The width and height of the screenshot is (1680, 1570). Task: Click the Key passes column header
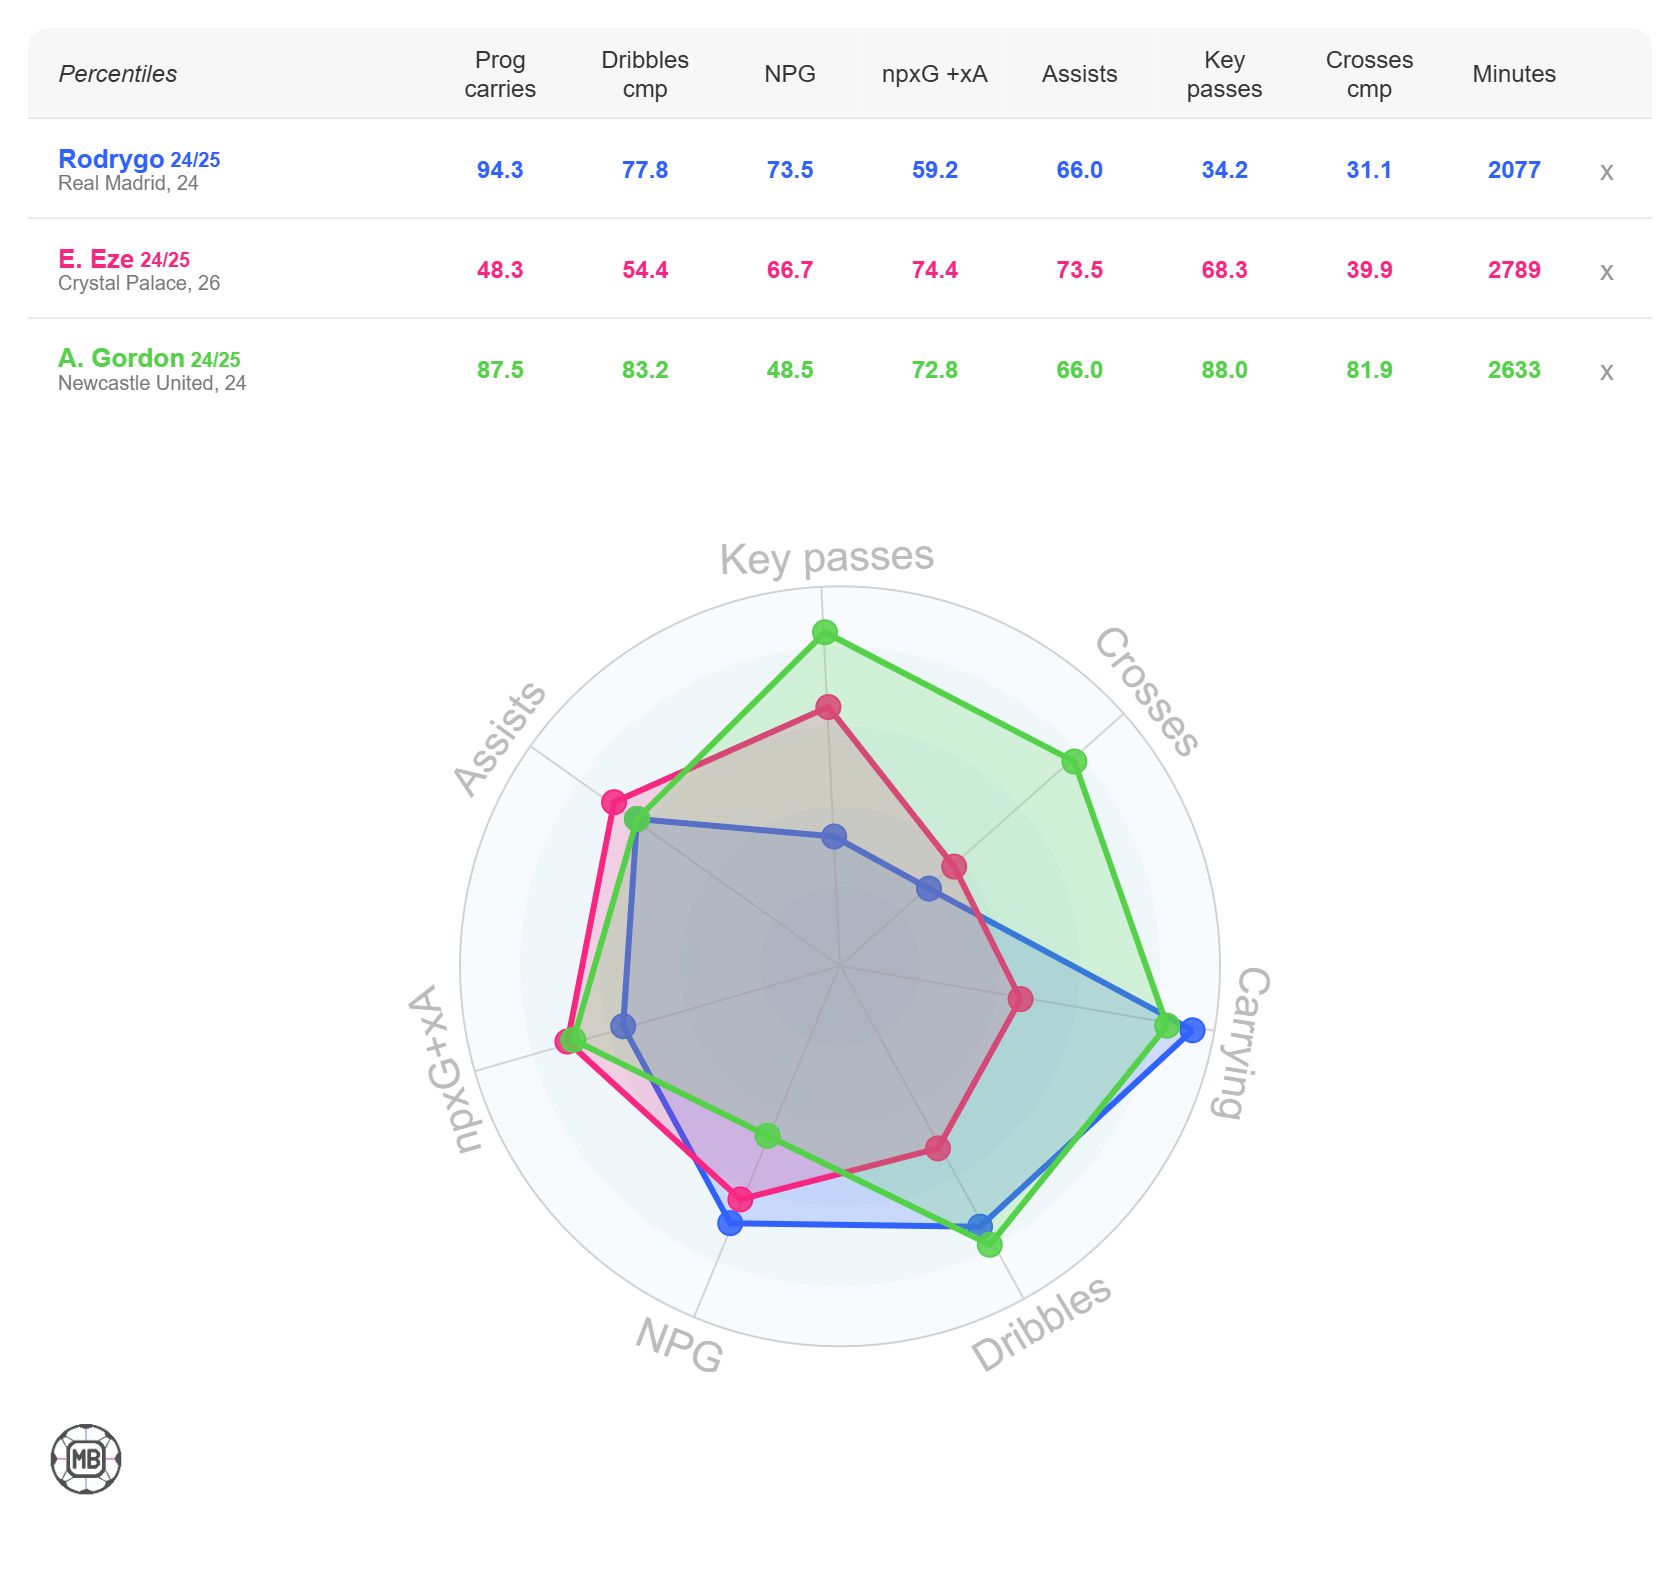point(1224,74)
